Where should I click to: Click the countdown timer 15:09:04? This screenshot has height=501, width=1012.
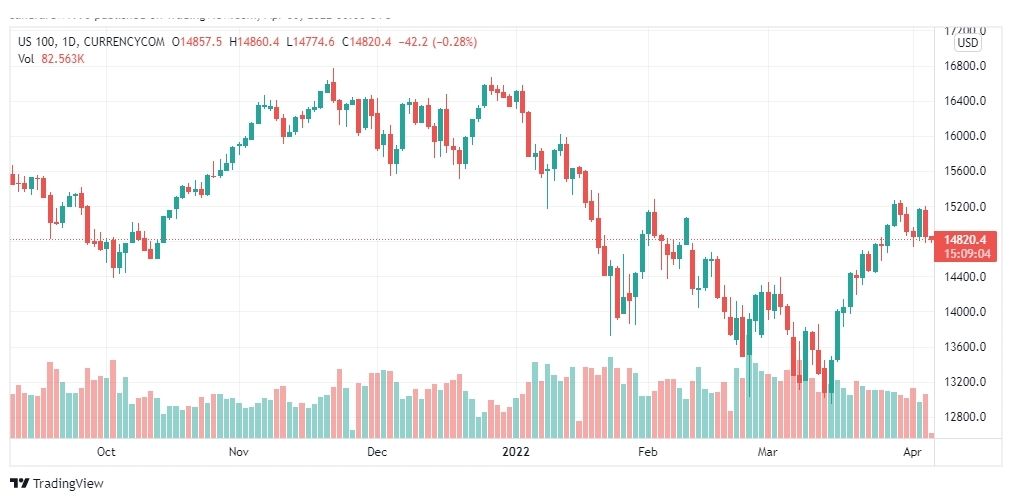point(966,254)
